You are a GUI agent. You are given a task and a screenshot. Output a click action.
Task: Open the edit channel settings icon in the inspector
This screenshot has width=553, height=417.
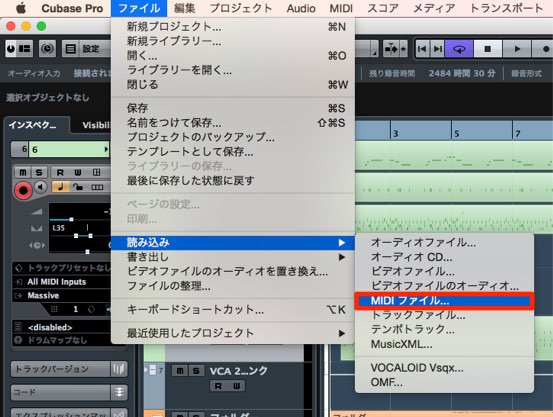tap(96, 173)
